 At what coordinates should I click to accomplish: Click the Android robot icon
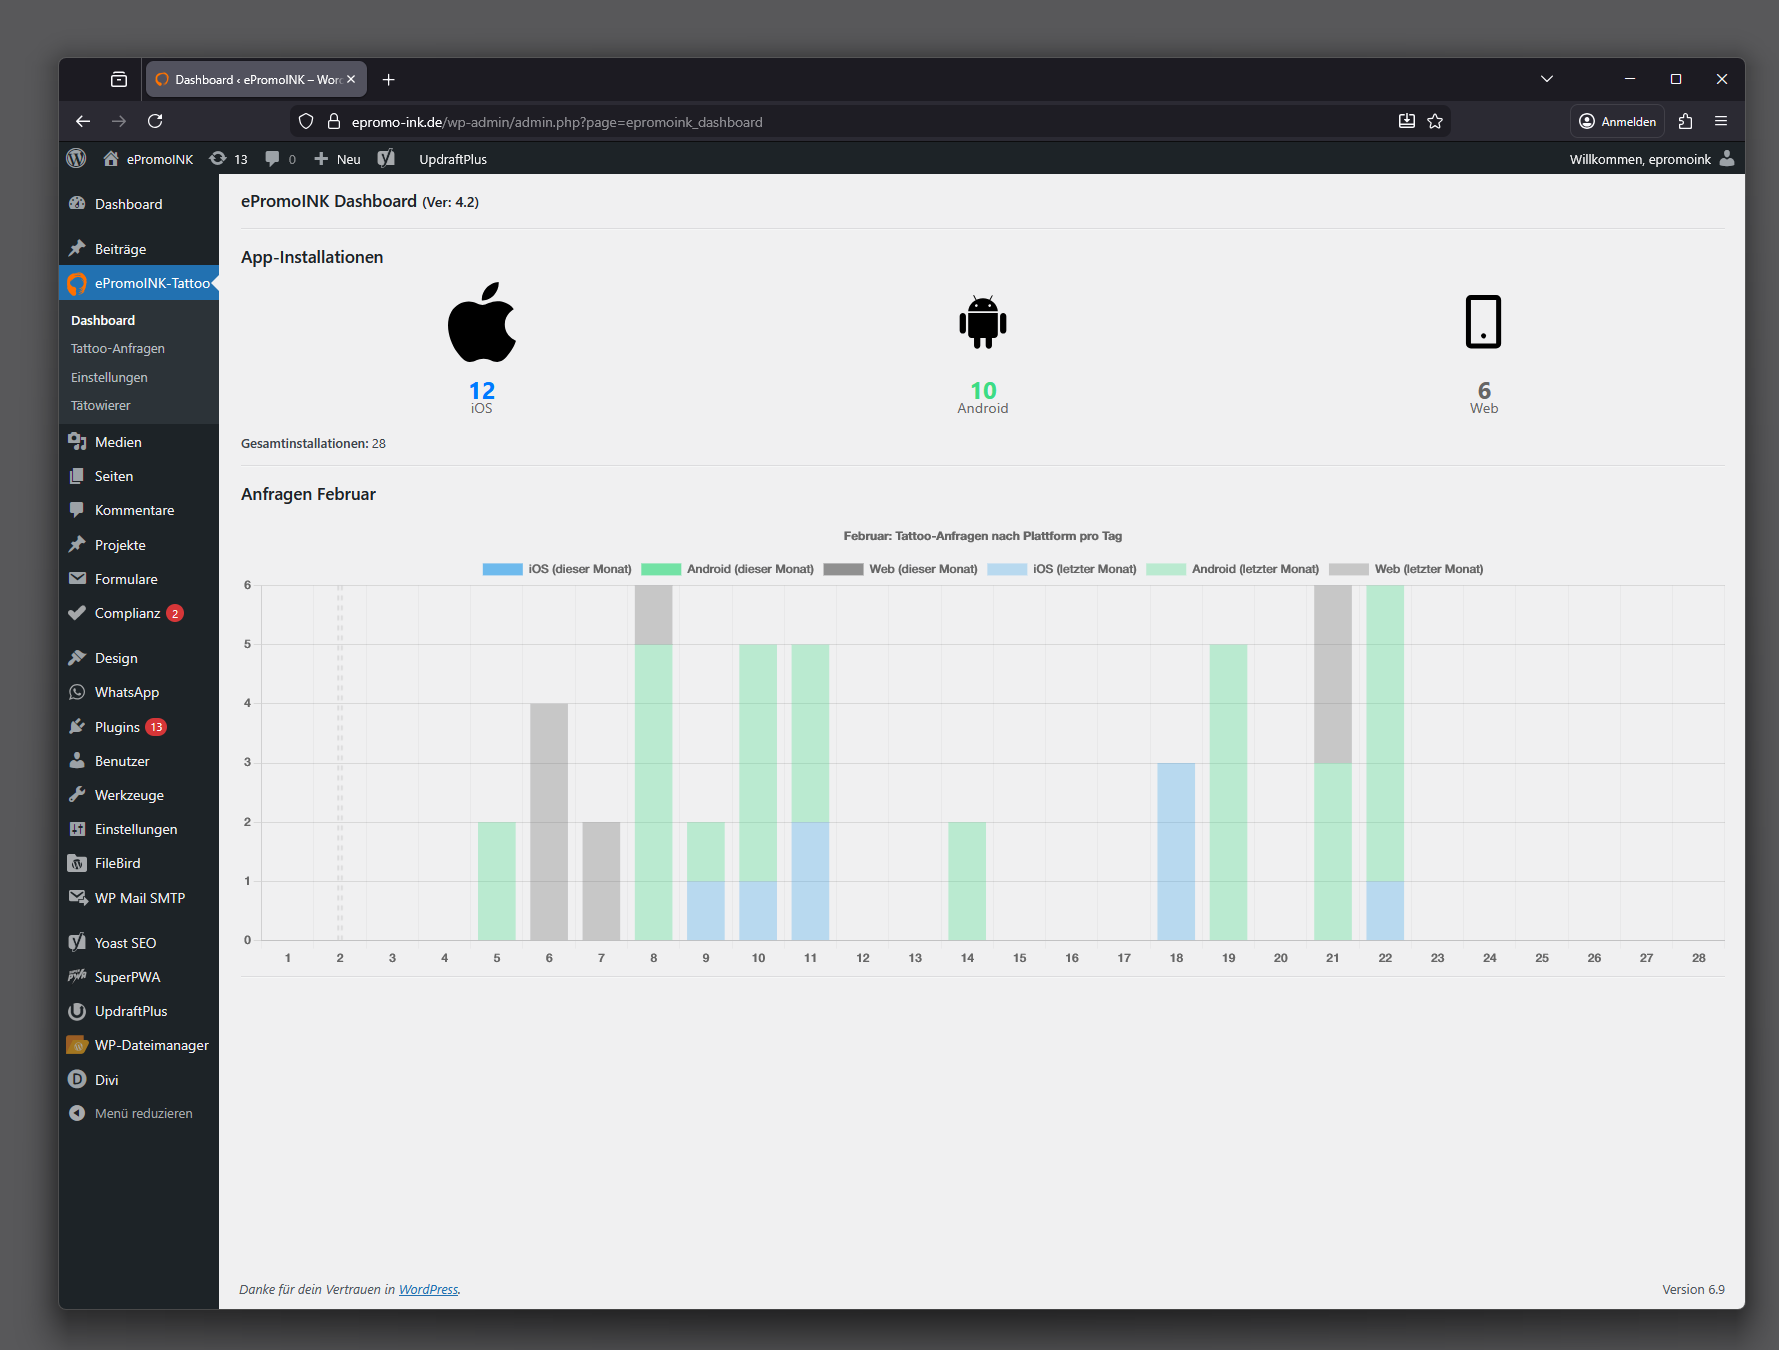pos(982,322)
